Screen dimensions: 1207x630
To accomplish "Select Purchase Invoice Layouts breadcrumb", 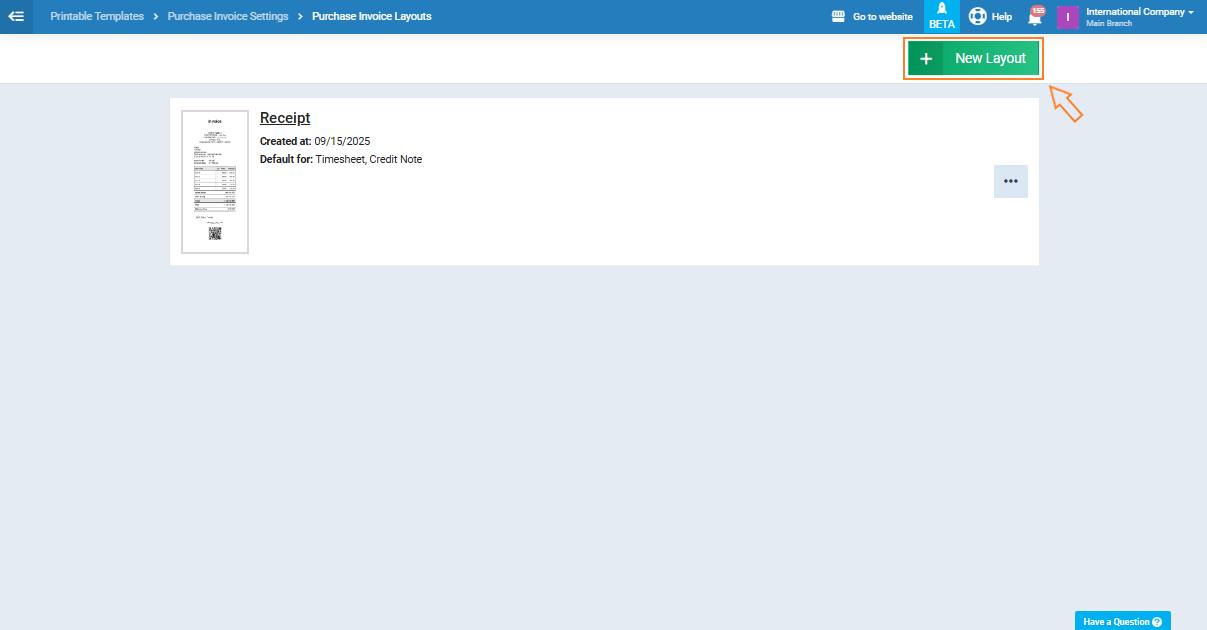I will click(x=372, y=17).
